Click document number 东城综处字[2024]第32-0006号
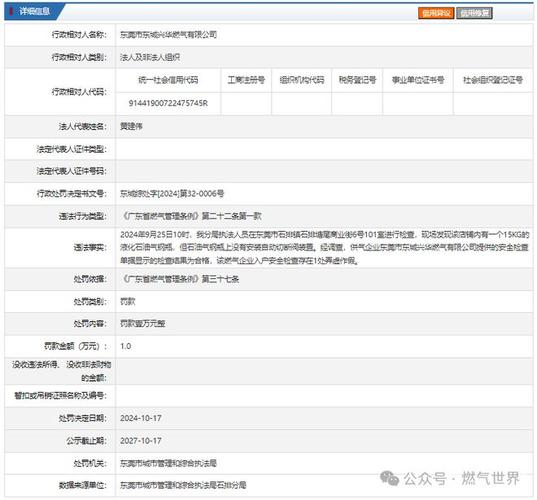This screenshot has width=537, height=500. tap(172, 194)
